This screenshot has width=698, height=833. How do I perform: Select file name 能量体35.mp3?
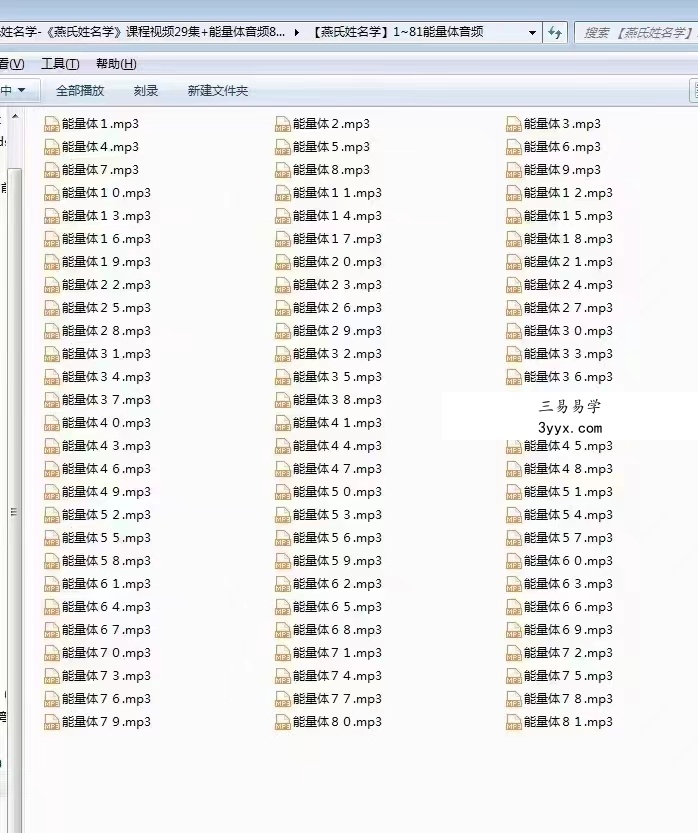(337, 377)
